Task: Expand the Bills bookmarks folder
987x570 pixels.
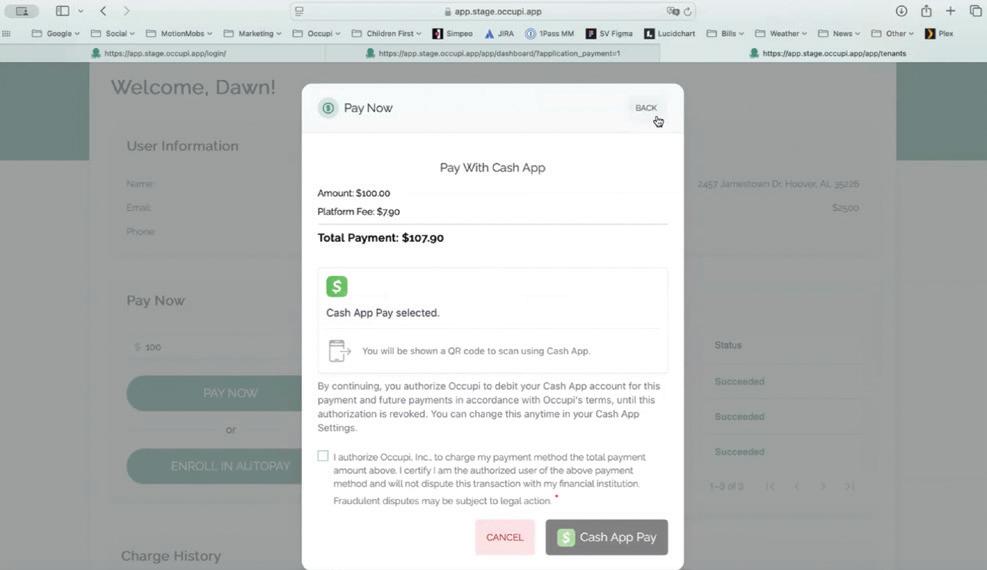Action: click(725, 33)
